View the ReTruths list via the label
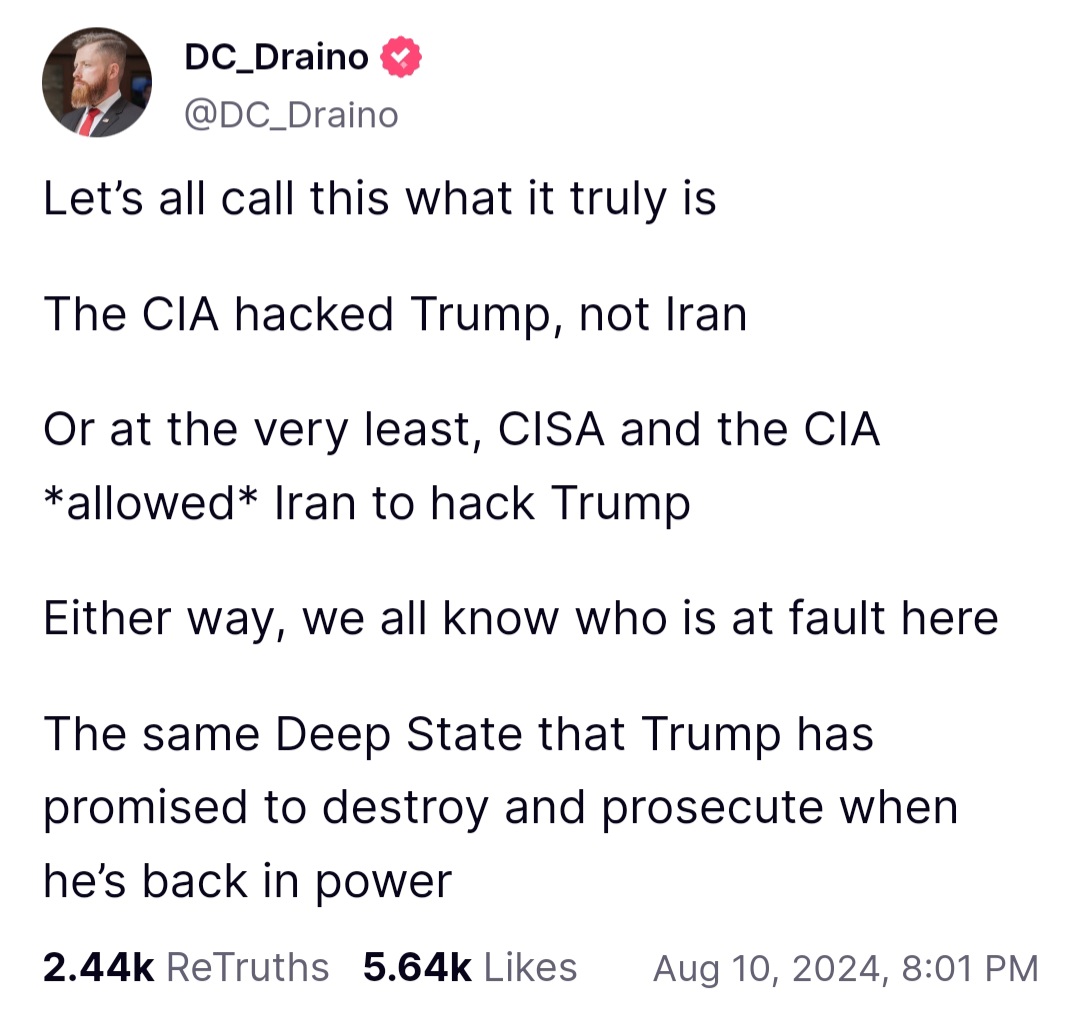 click(x=247, y=968)
